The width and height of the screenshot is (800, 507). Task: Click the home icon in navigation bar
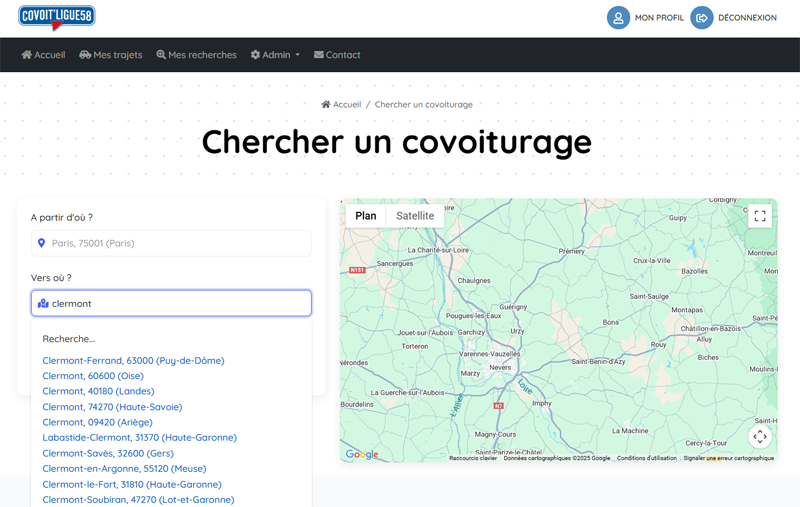click(x=27, y=55)
